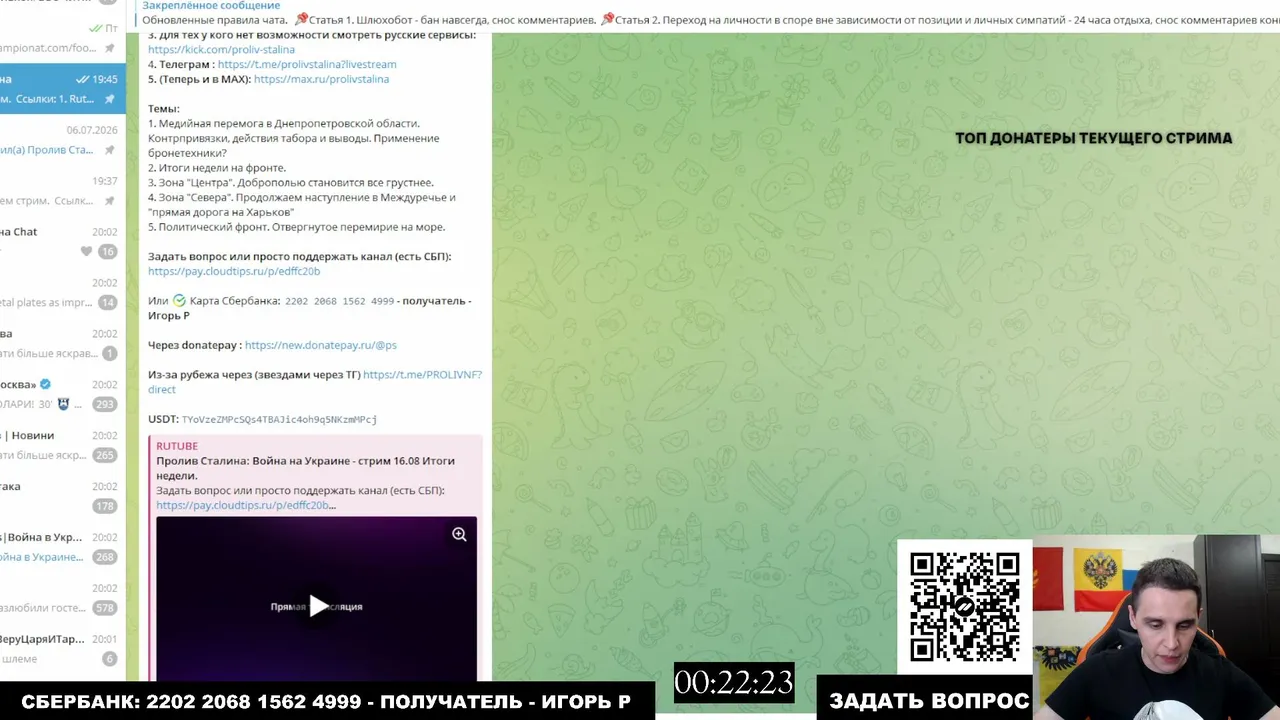The image size is (1280, 720).
Task: Open the chat with 19:37 timestamp
Action: tap(62, 192)
